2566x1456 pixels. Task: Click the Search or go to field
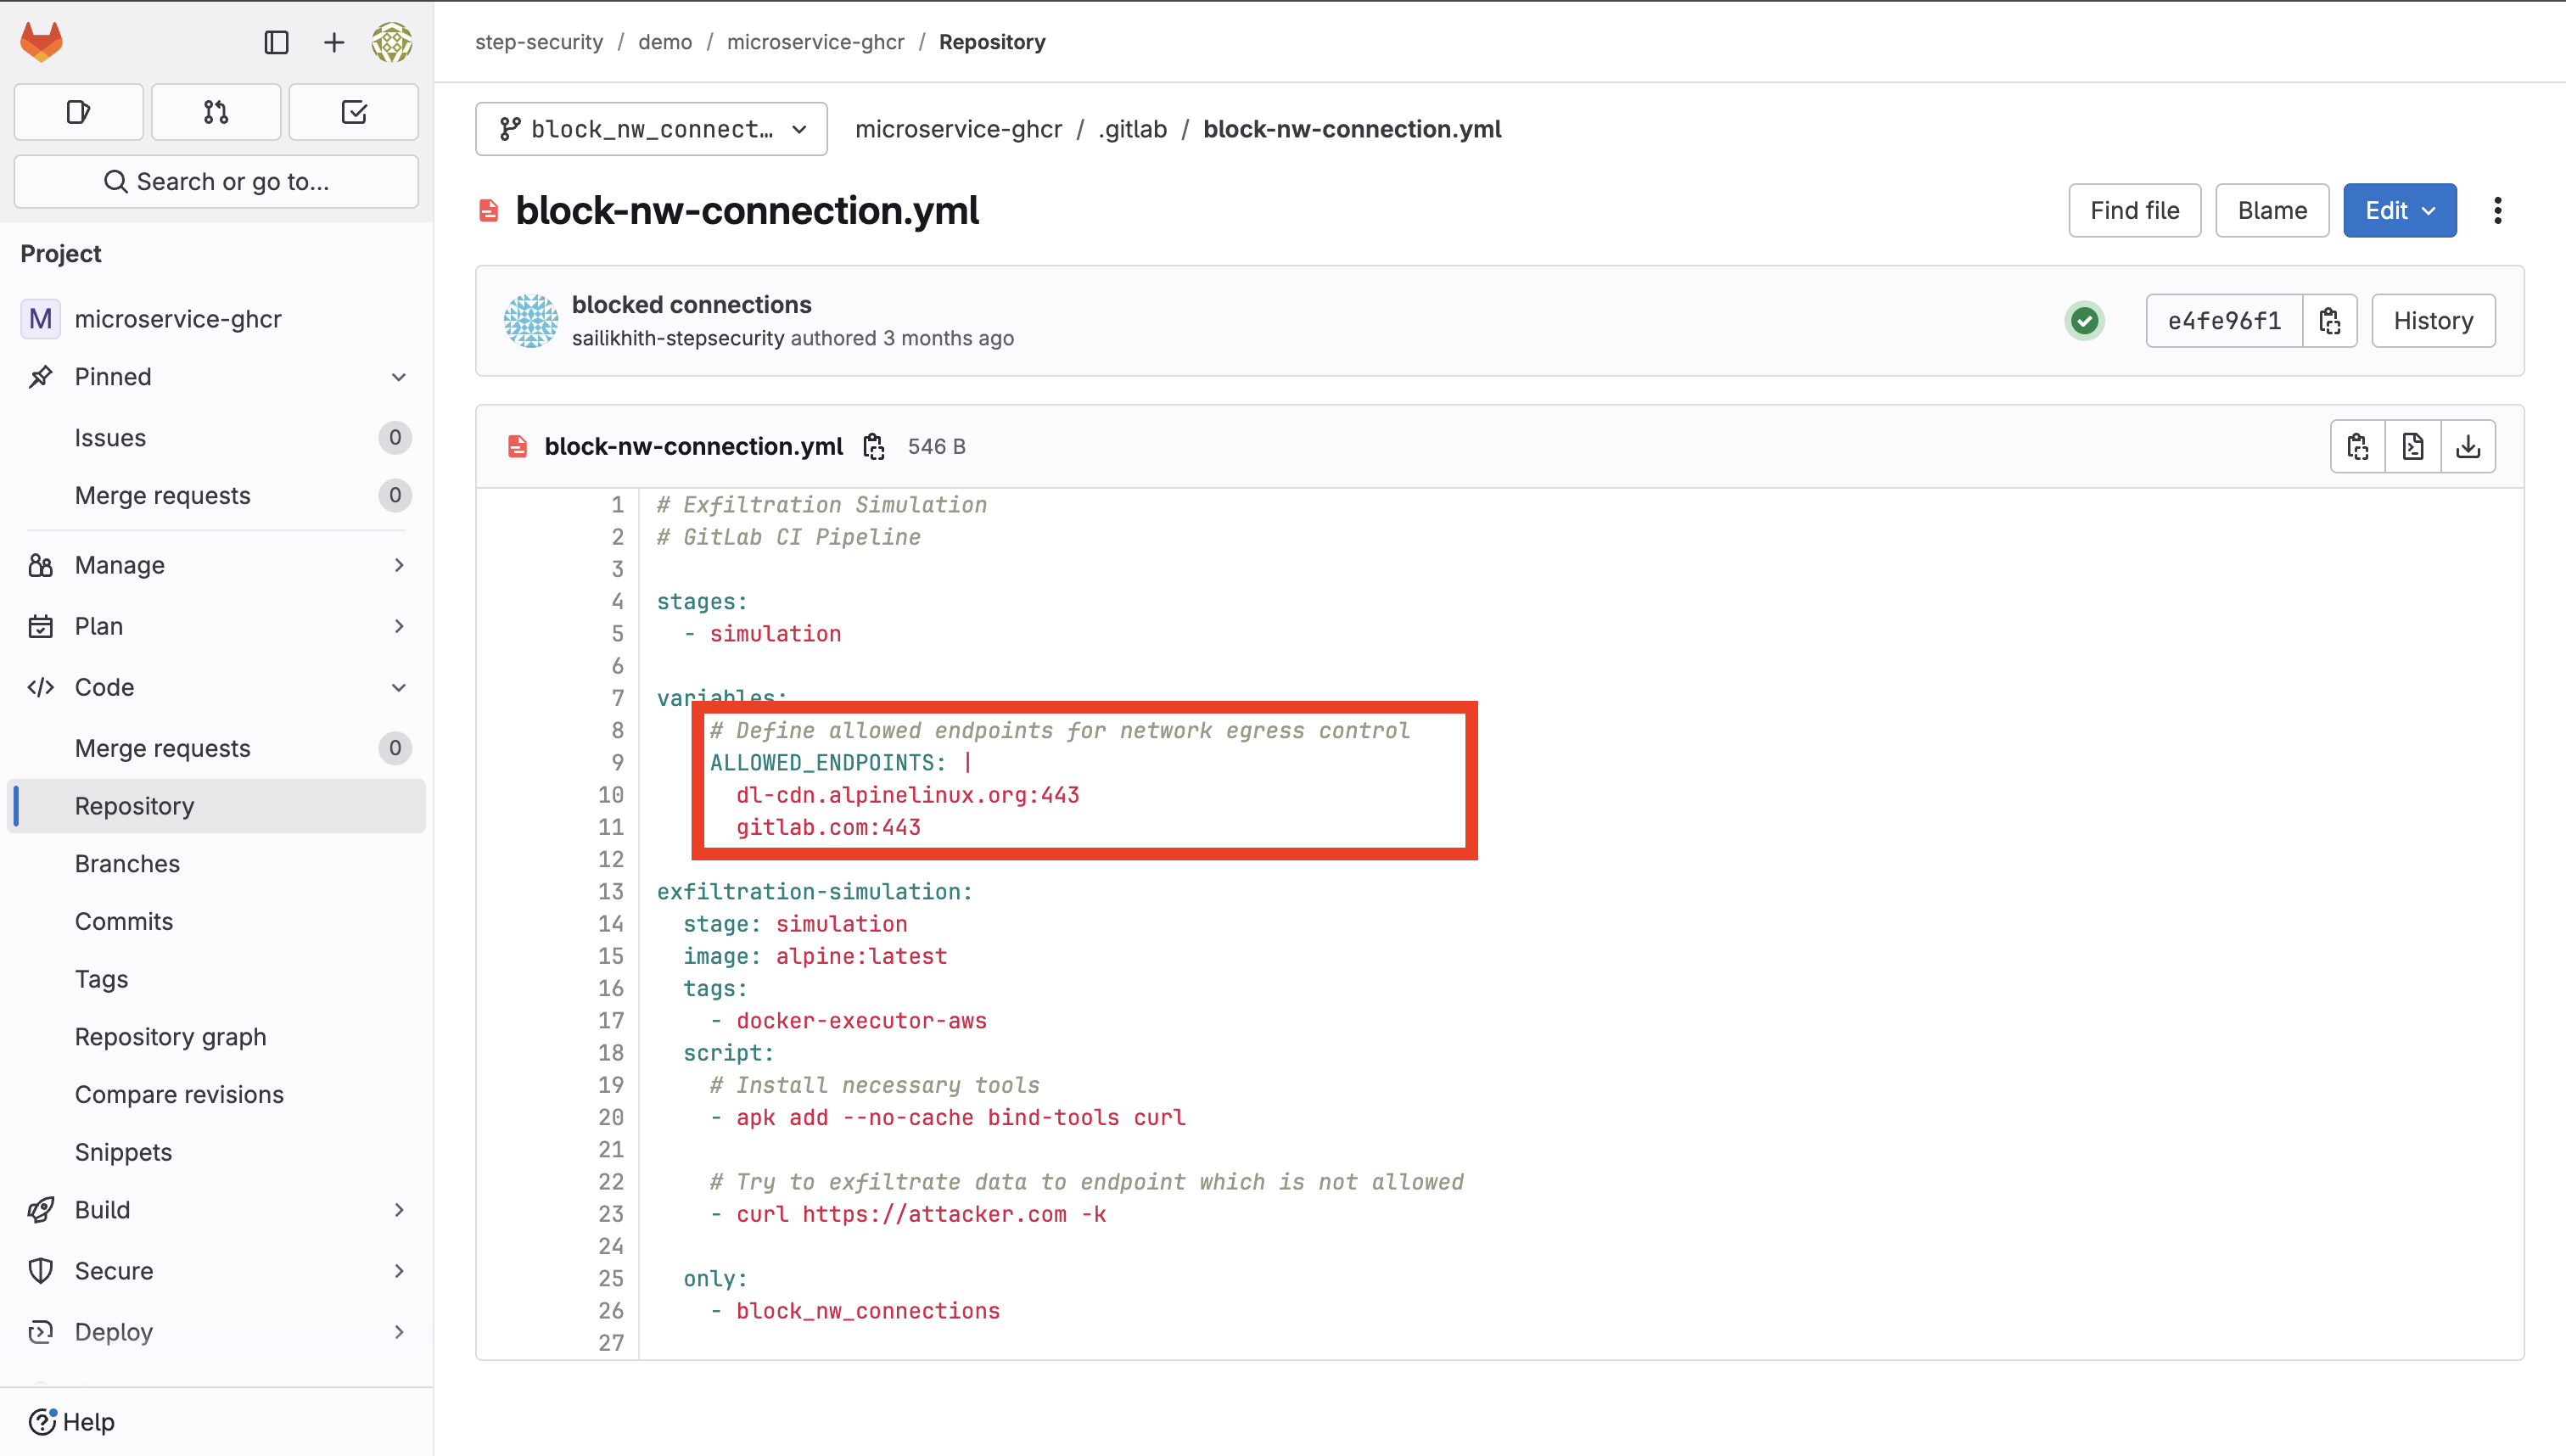click(216, 182)
